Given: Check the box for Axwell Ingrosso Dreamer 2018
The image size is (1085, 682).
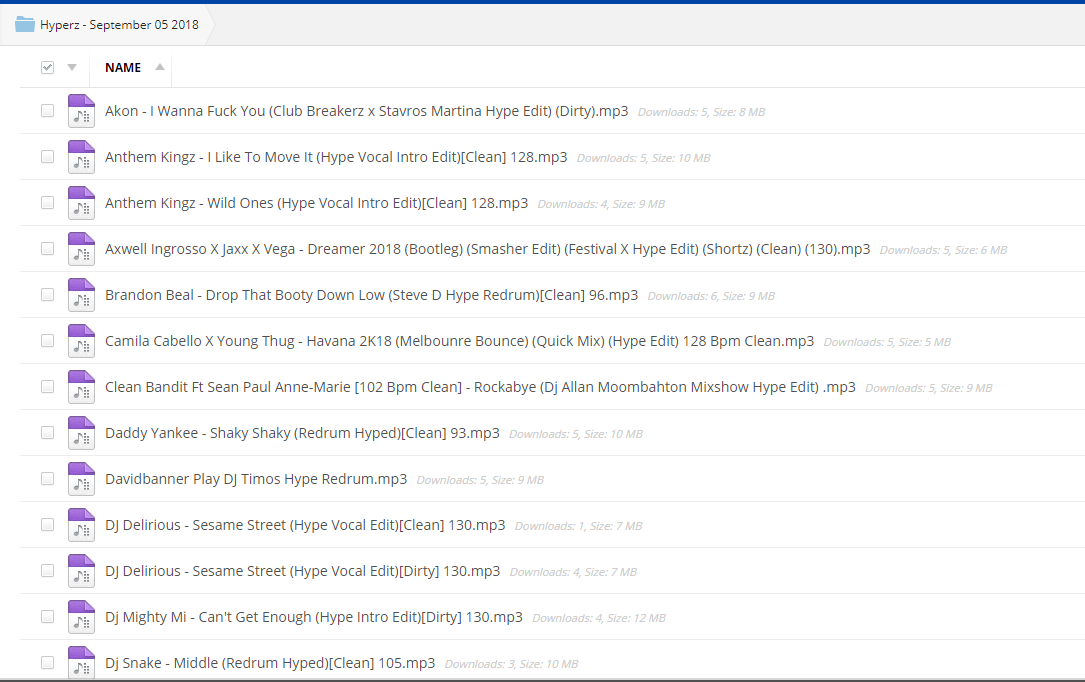Looking at the screenshot, I should click(x=47, y=248).
